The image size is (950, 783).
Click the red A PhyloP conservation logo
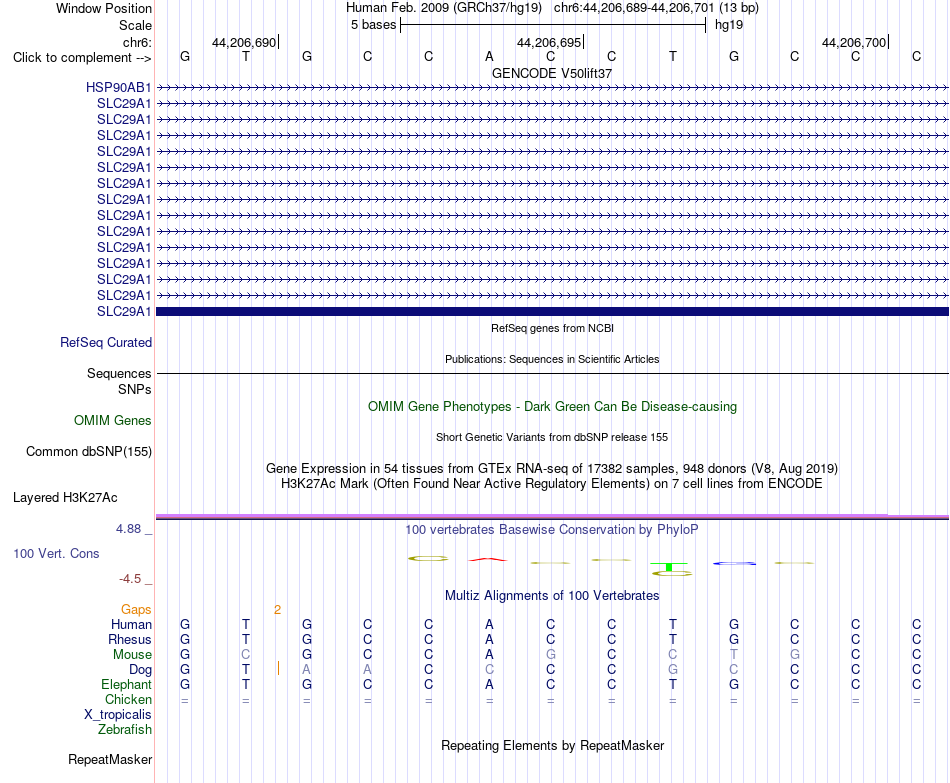pyautogui.click(x=488, y=559)
